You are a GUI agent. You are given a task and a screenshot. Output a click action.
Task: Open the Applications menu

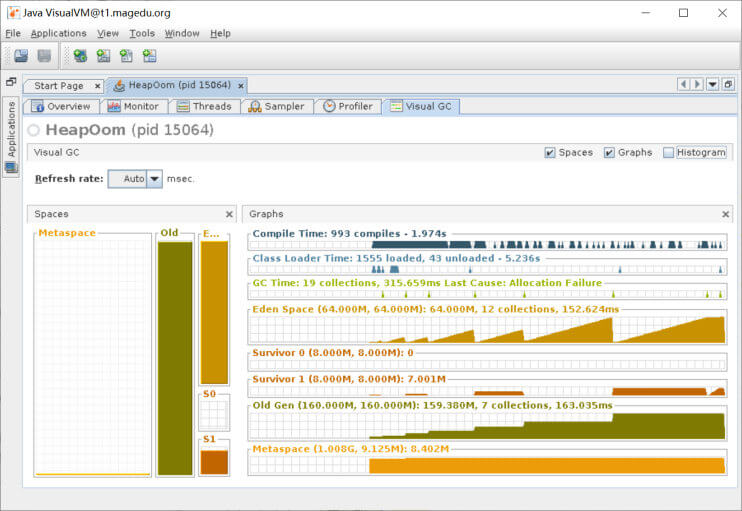(x=58, y=34)
